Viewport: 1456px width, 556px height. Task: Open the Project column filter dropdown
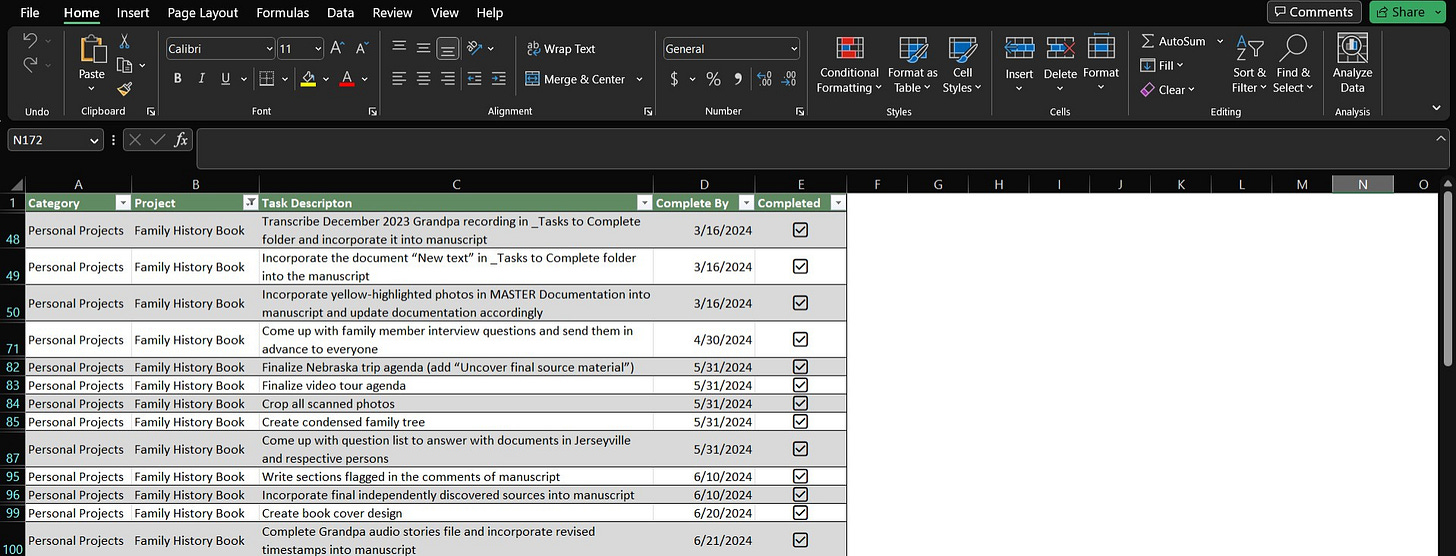click(250, 203)
